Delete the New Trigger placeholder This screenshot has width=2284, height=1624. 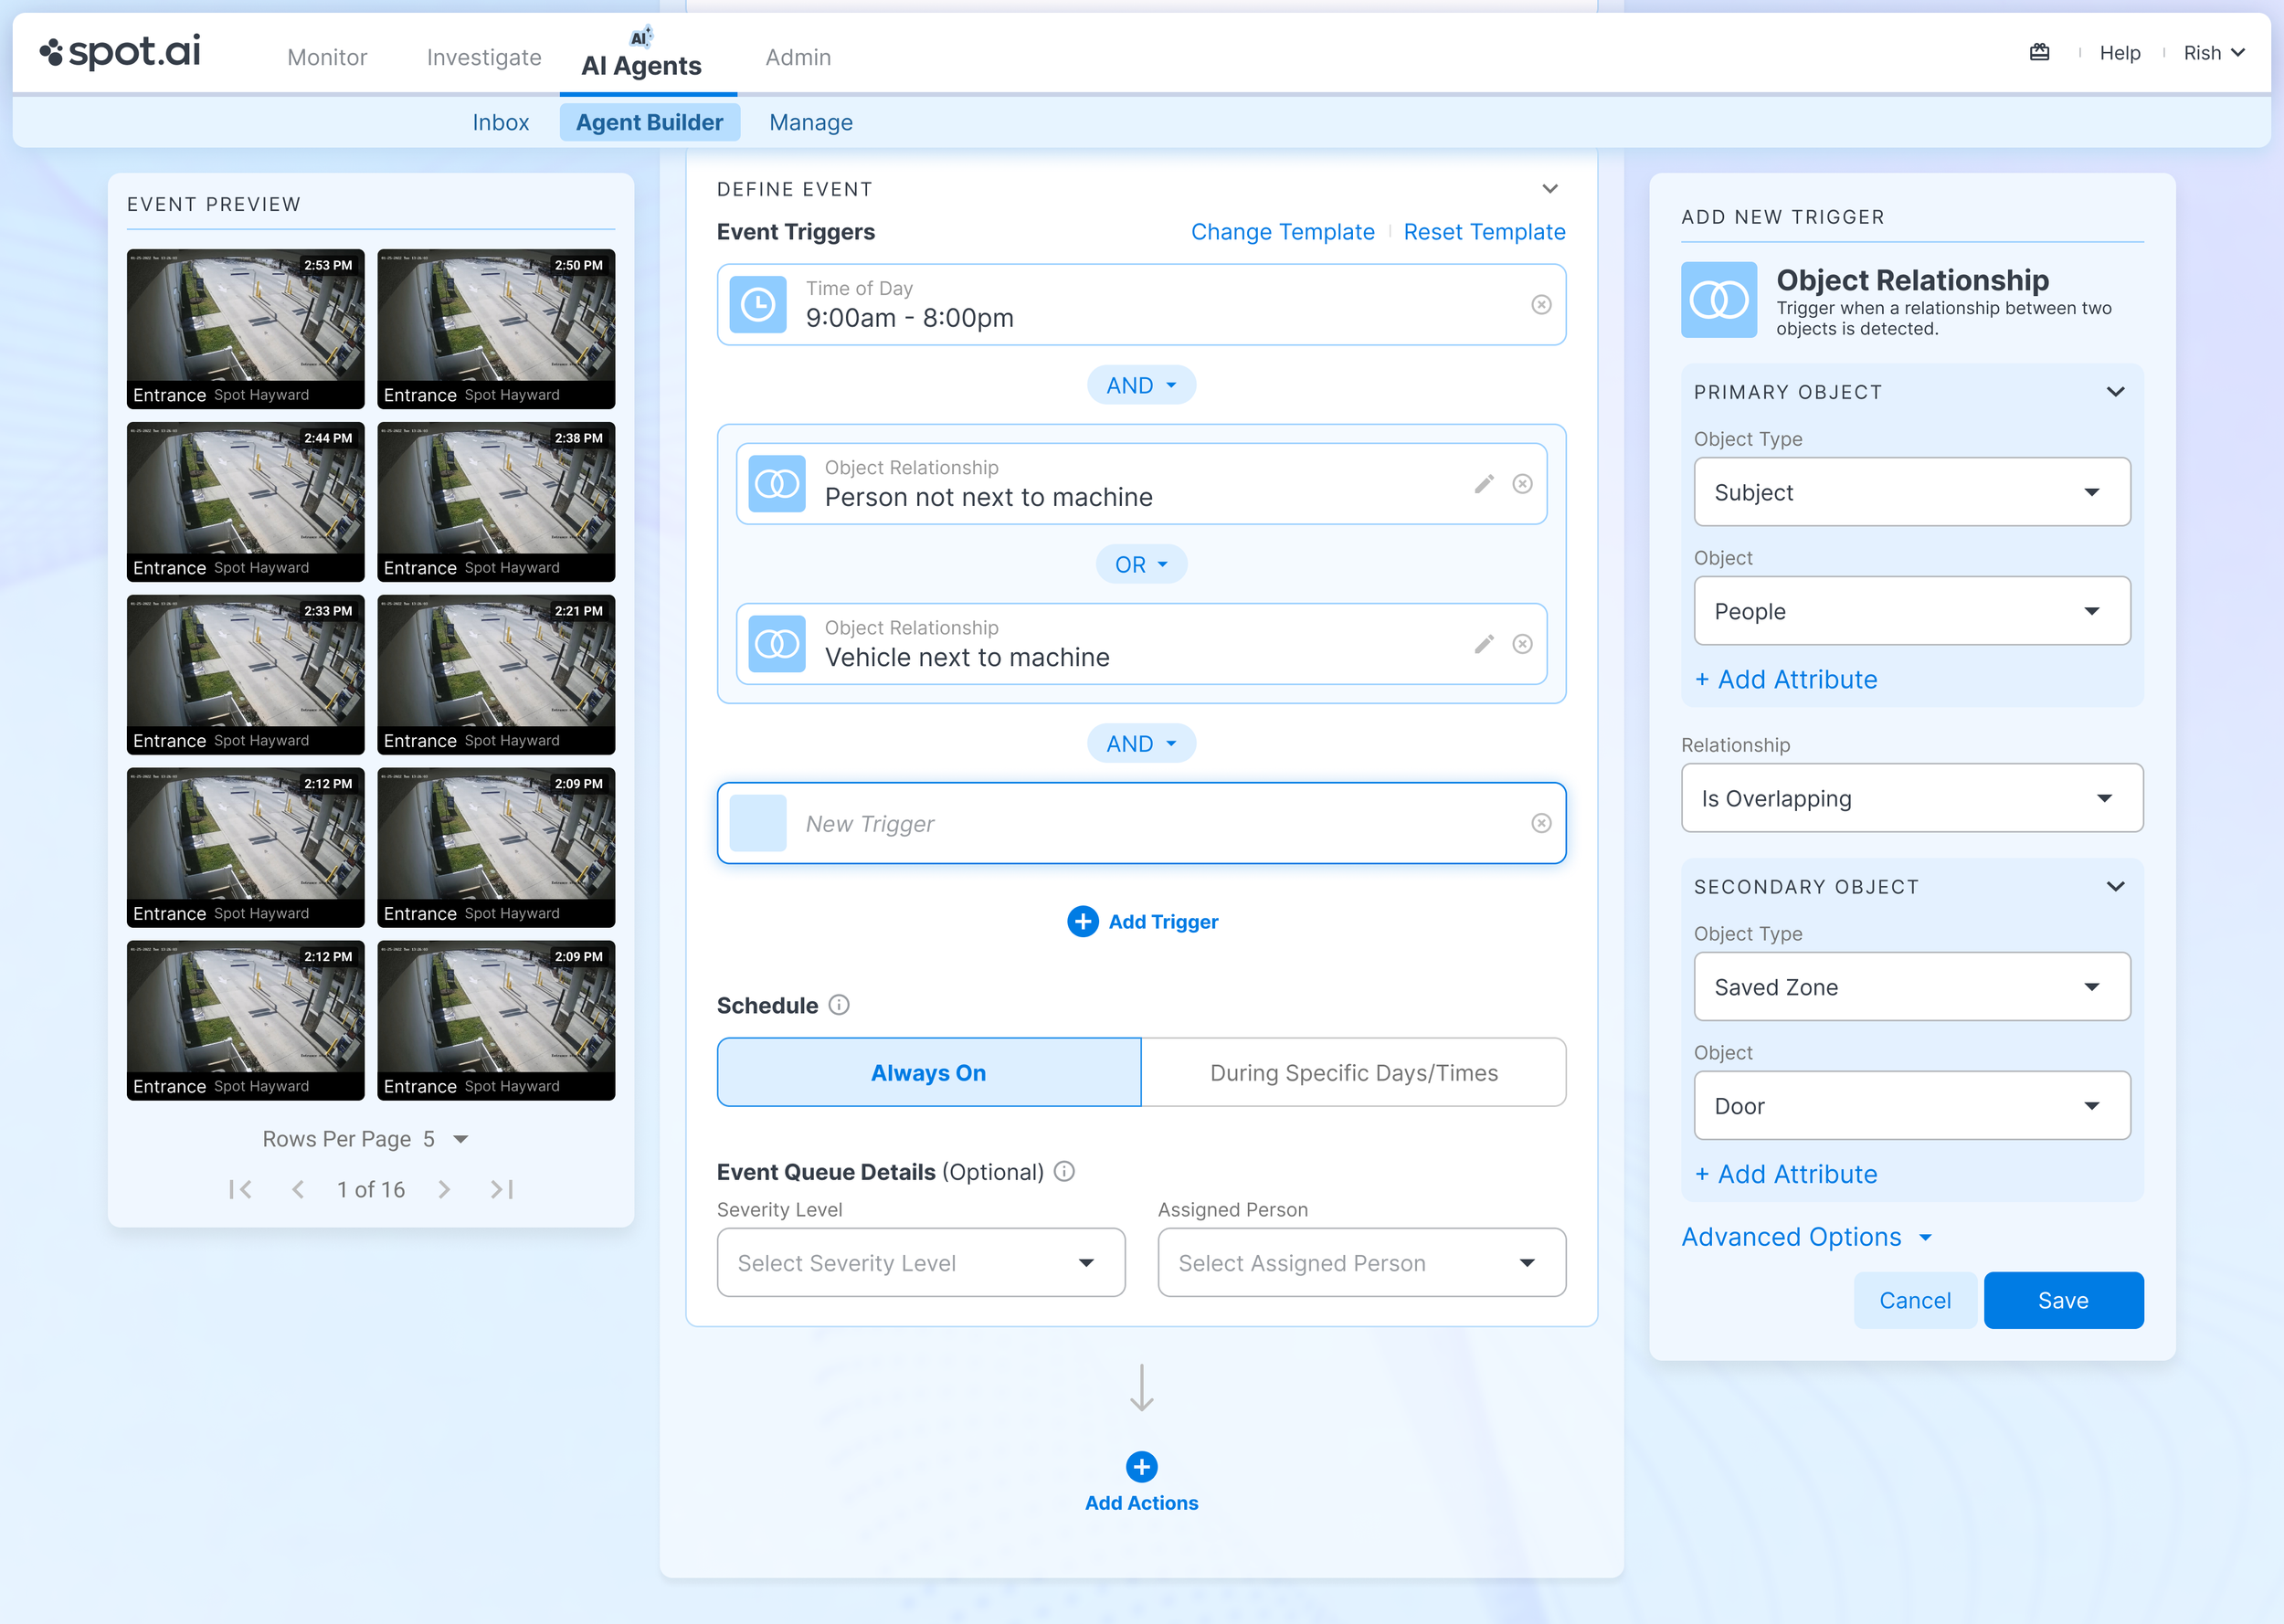click(x=1541, y=823)
